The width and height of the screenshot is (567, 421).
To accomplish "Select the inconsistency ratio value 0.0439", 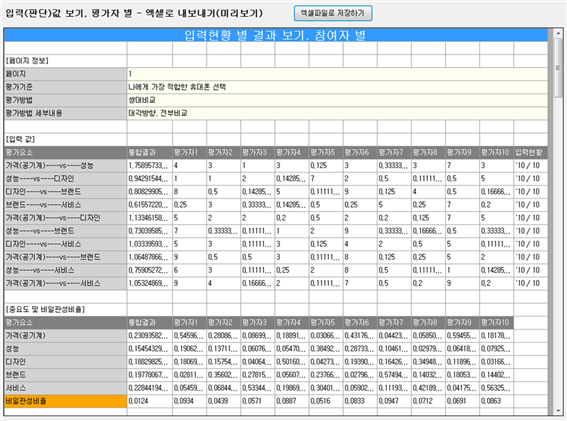I will [x=223, y=401].
